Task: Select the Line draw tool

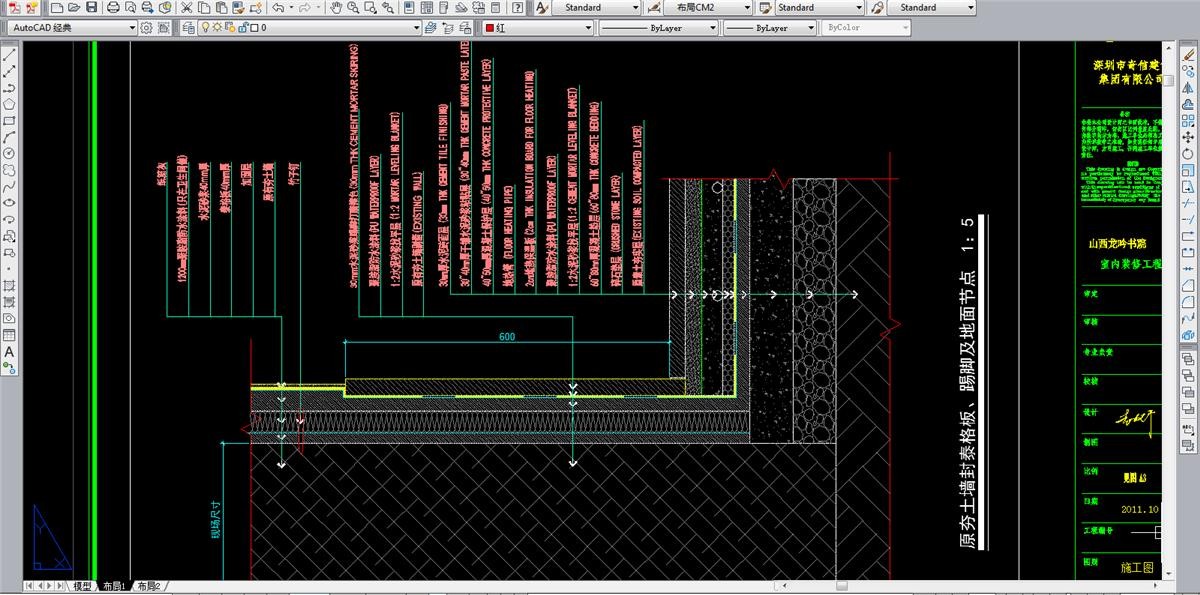Action: (x=9, y=55)
